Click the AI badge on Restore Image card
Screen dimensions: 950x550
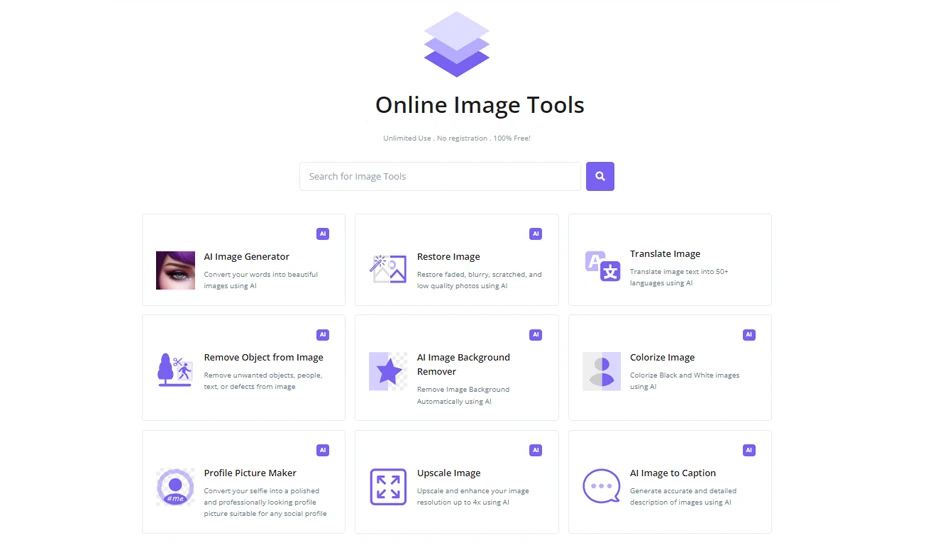536,234
